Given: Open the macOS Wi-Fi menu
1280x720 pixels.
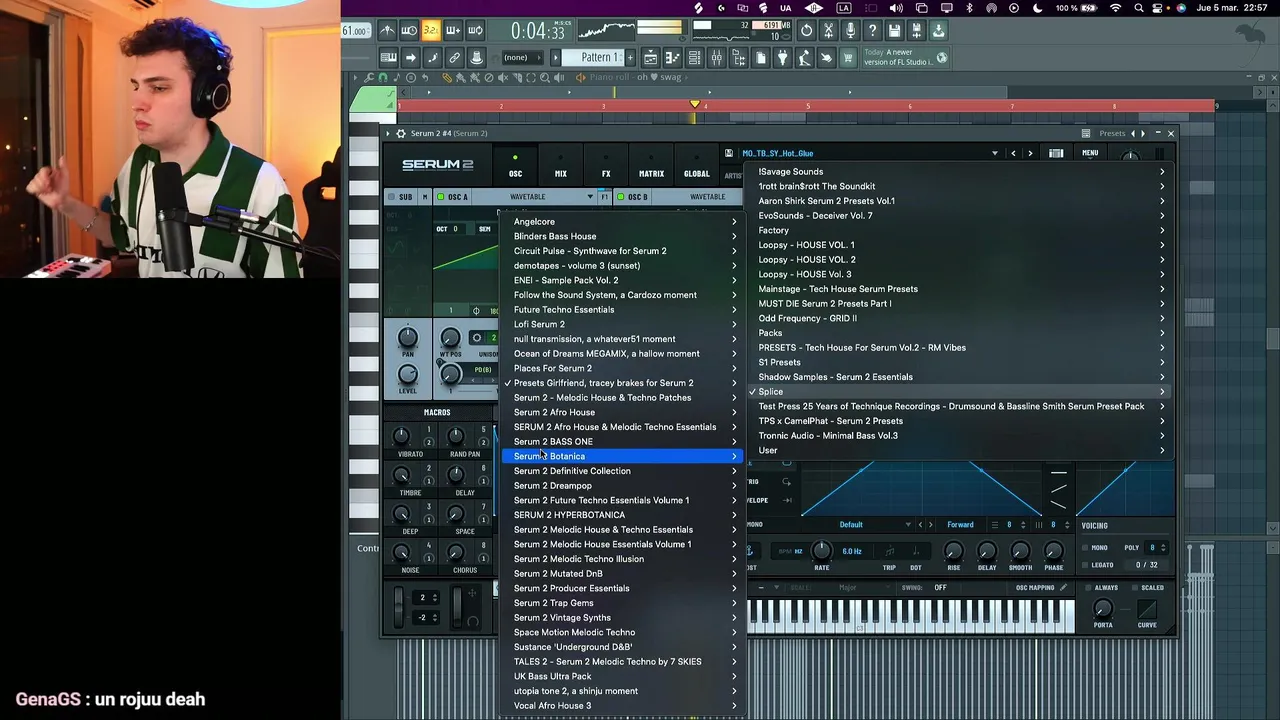Looking at the screenshot, I should click(x=1116, y=8).
